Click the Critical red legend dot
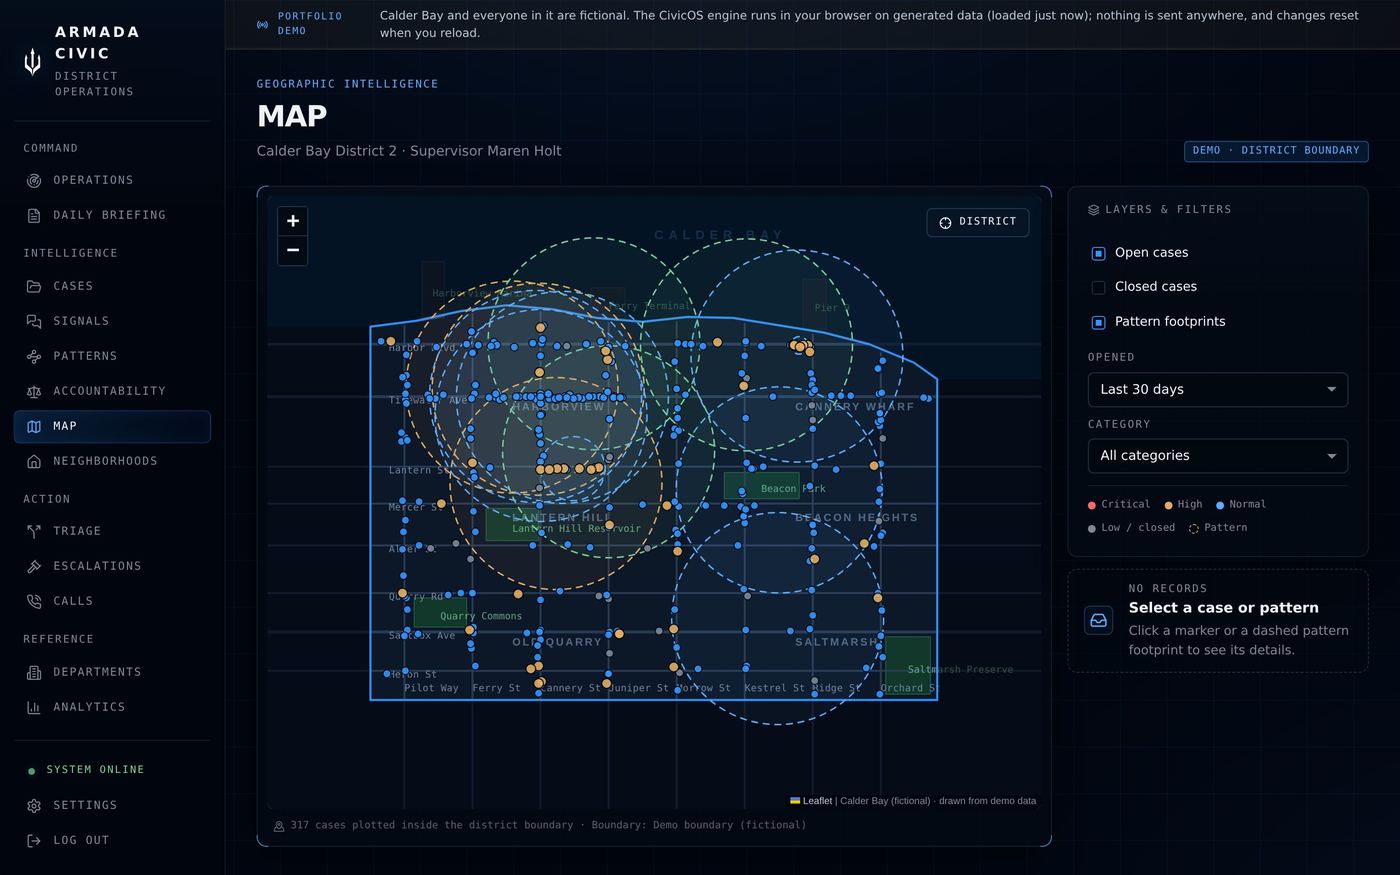 pyautogui.click(x=1092, y=505)
